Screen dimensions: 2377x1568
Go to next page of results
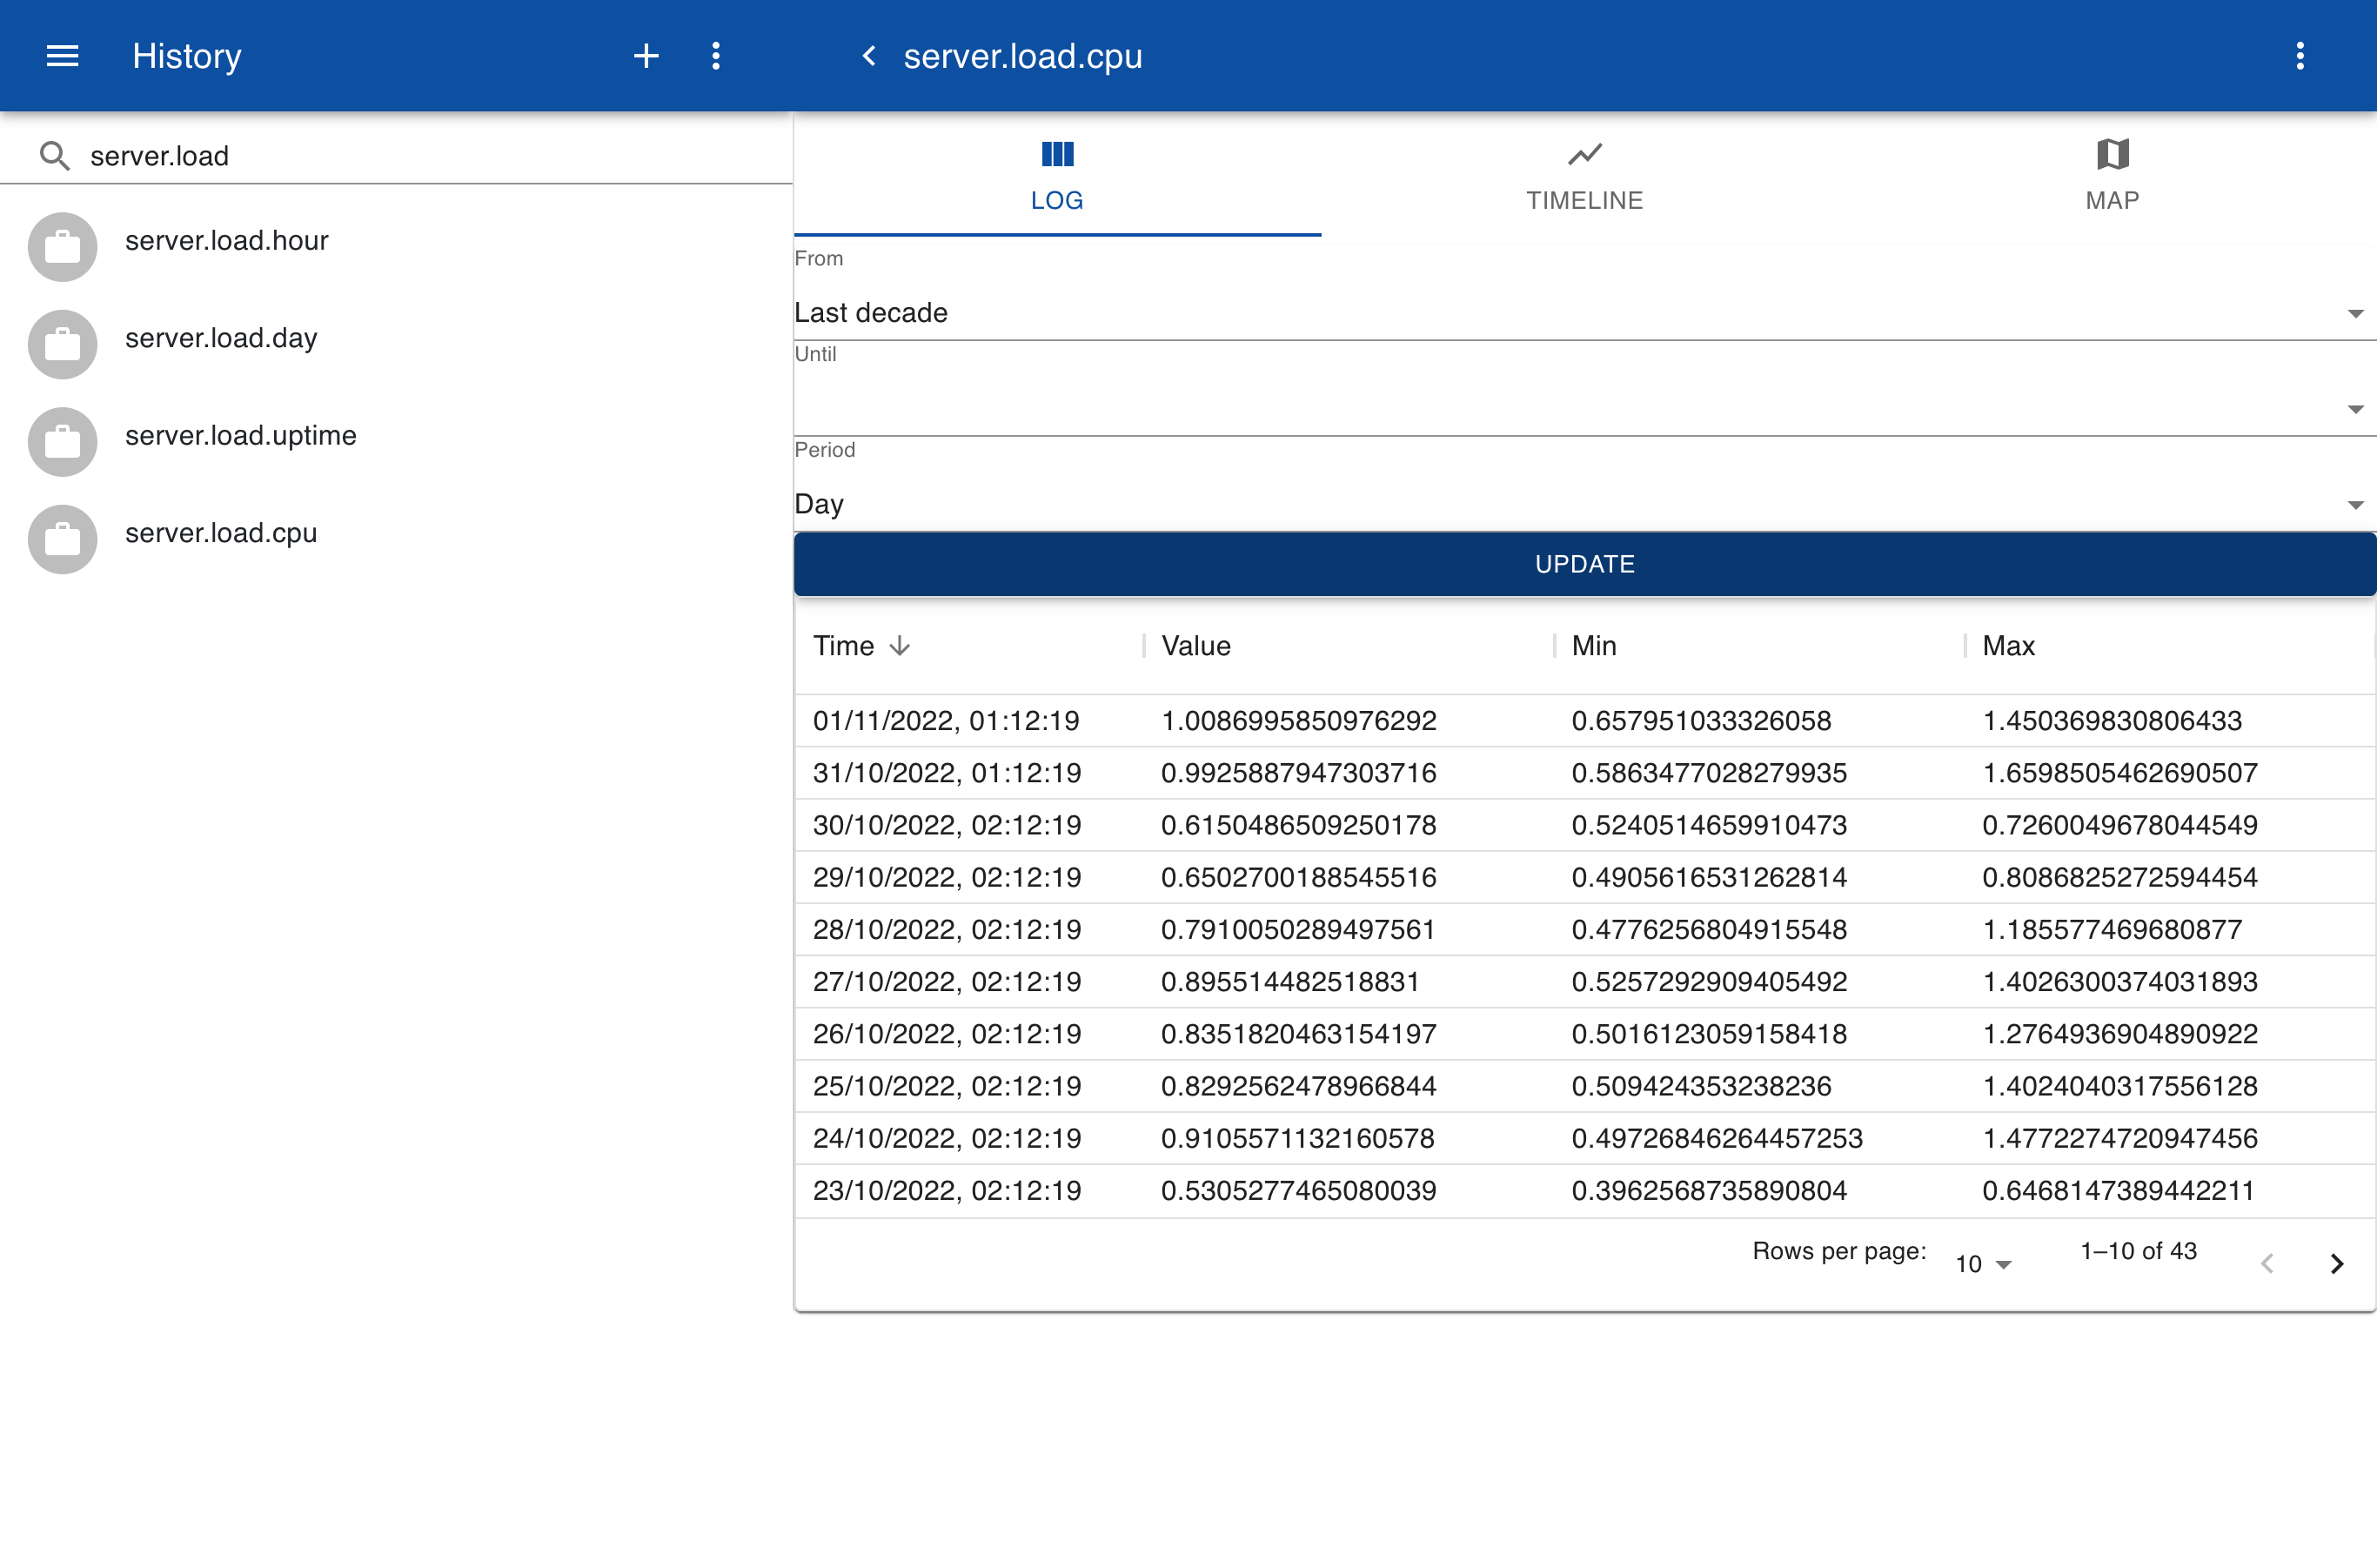tap(2337, 1264)
